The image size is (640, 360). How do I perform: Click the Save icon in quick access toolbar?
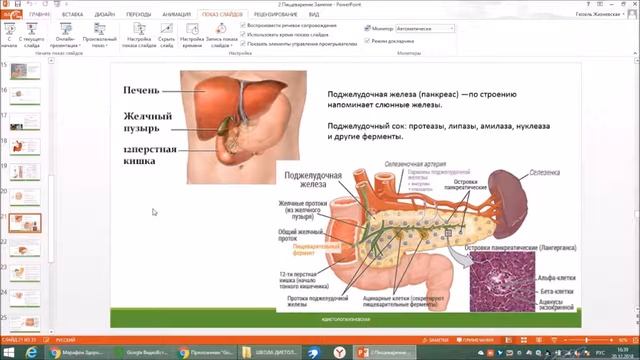point(18,4)
